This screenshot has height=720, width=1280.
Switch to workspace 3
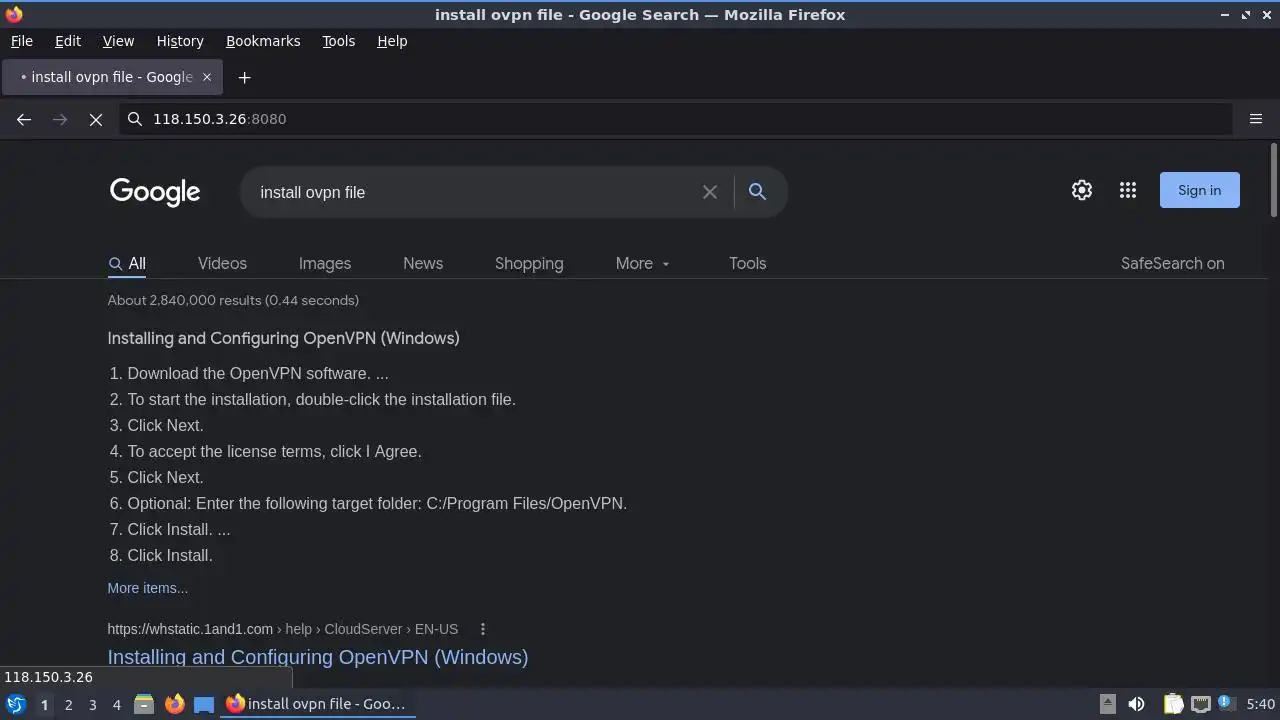click(x=92, y=705)
